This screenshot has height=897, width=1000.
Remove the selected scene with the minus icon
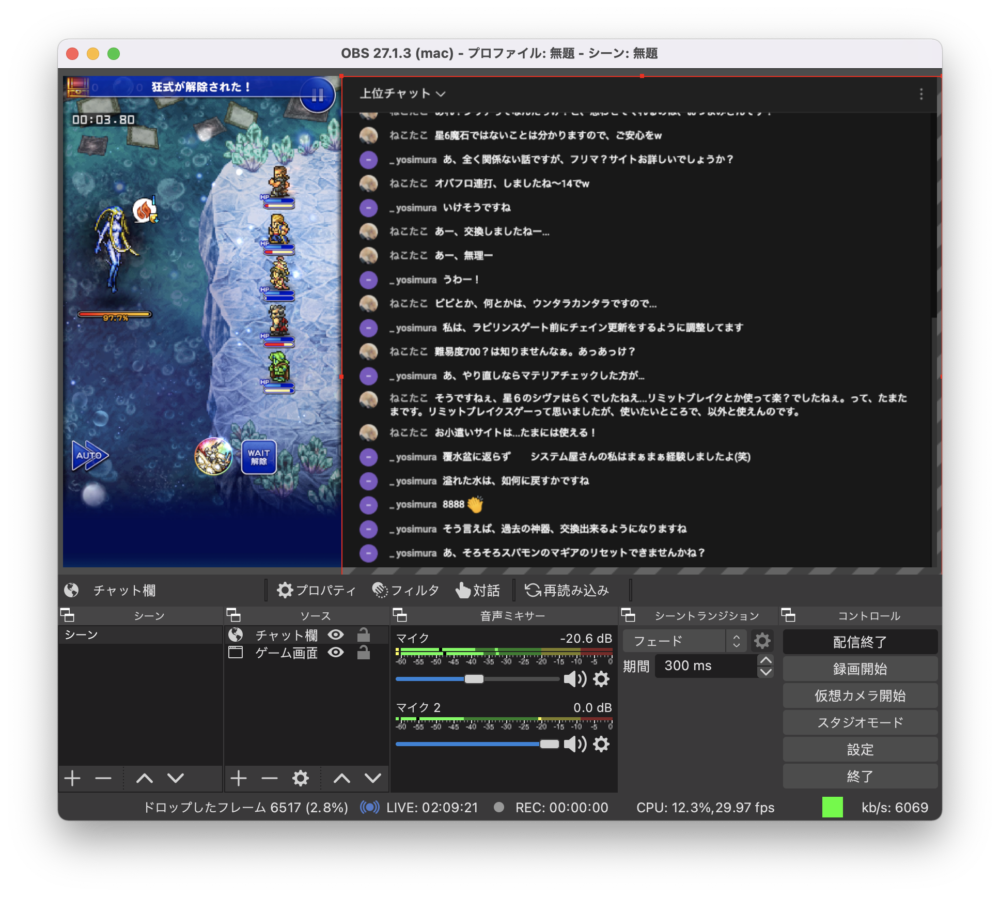click(x=103, y=778)
